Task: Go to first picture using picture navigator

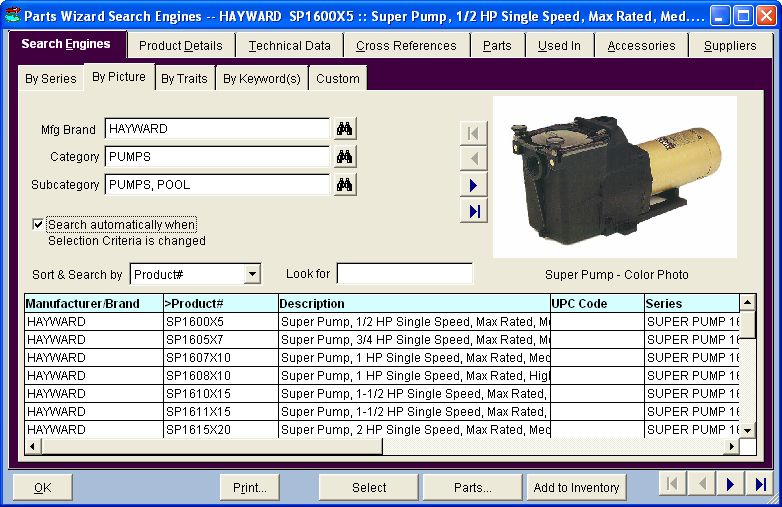Action: (x=473, y=133)
